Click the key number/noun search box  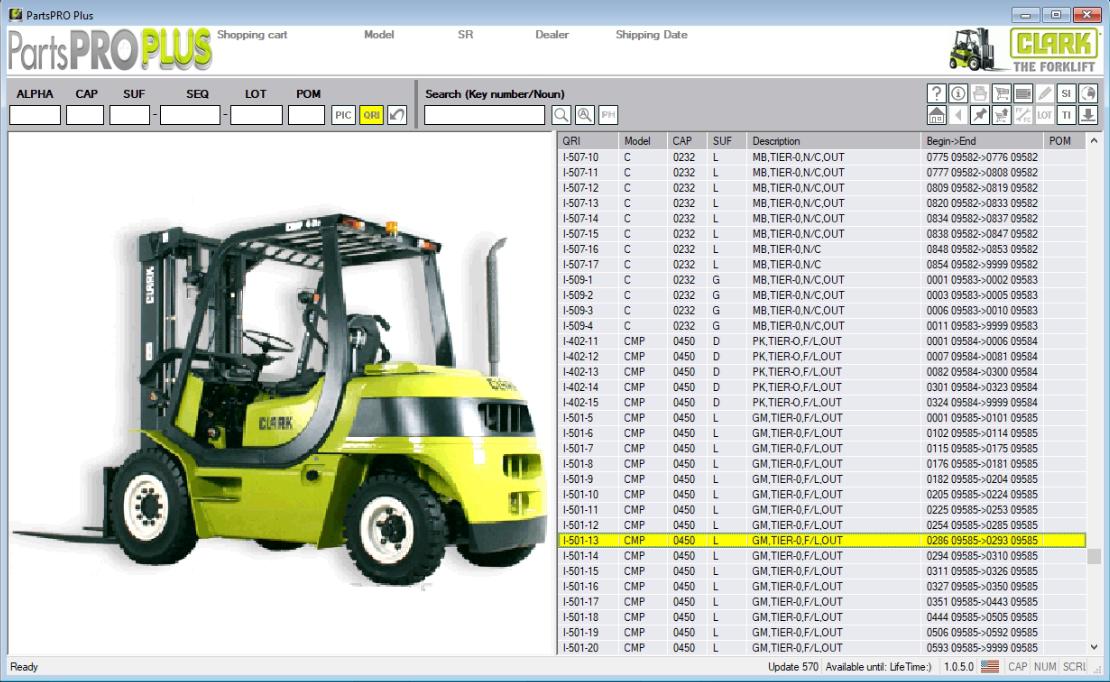(484, 115)
